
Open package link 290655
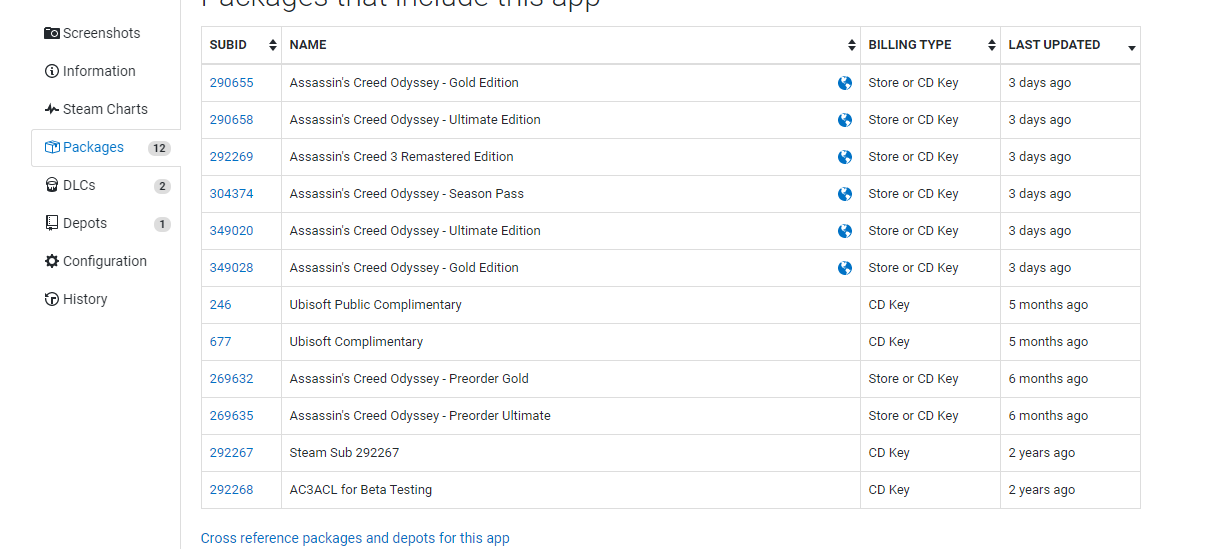pyautogui.click(x=231, y=83)
